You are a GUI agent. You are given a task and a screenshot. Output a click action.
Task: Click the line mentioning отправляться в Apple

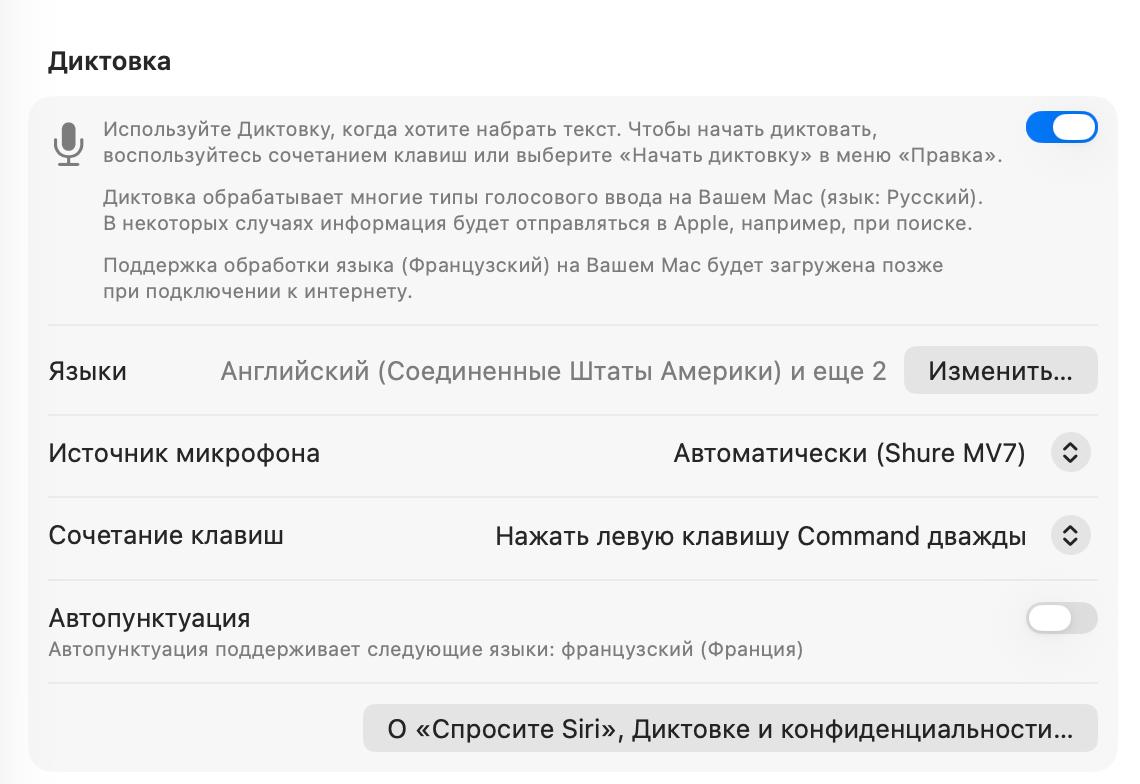tap(537, 223)
